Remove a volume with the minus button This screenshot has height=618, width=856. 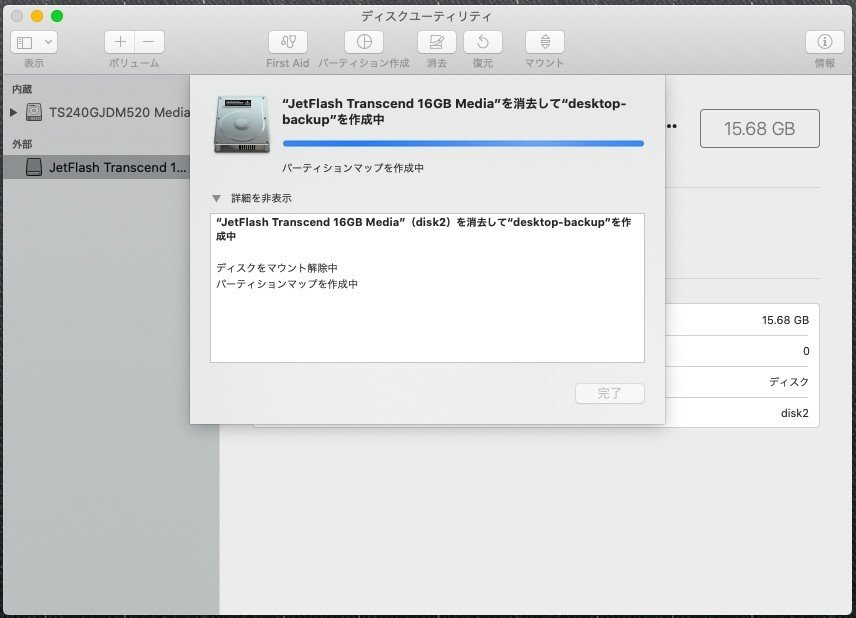click(149, 42)
